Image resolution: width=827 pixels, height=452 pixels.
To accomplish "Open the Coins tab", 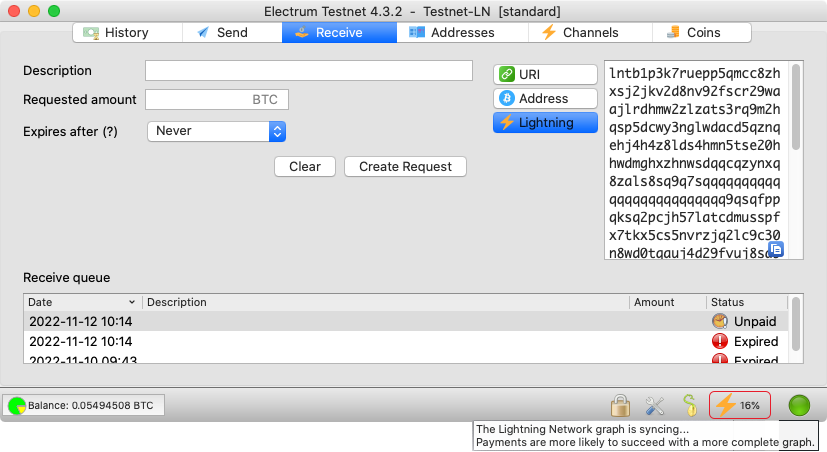I will pyautogui.click(x=701, y=33).
